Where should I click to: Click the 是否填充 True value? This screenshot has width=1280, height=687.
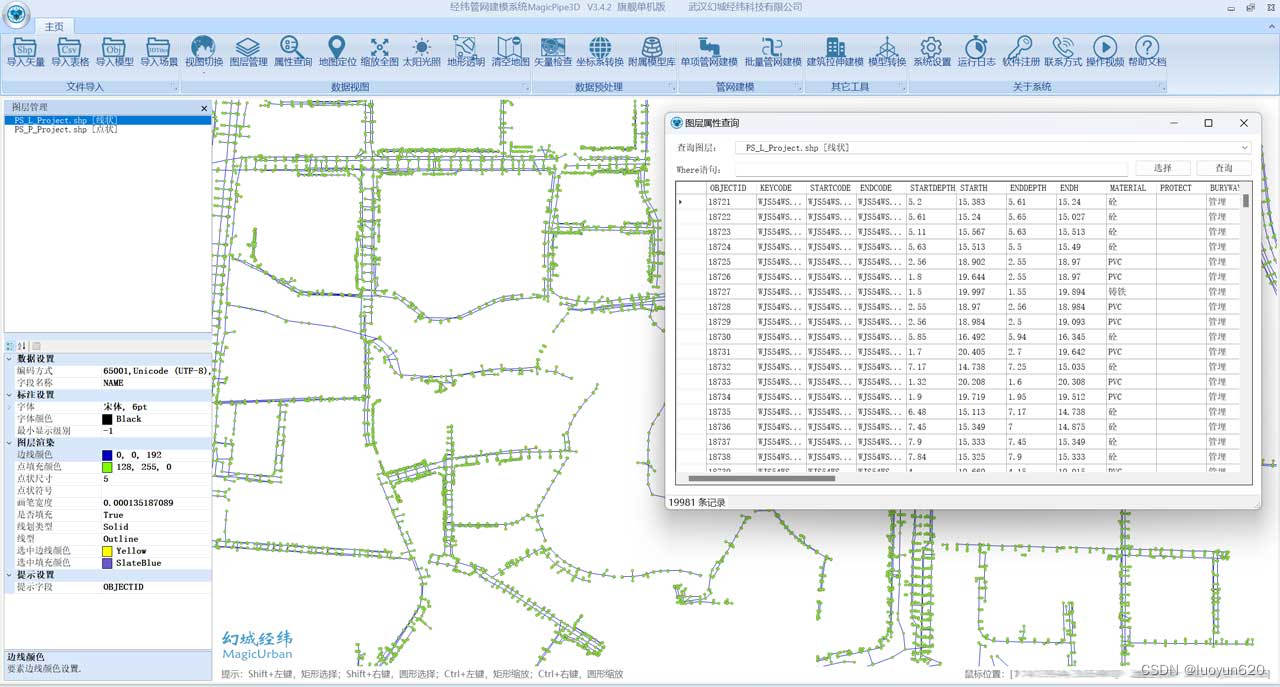[155, 515]
